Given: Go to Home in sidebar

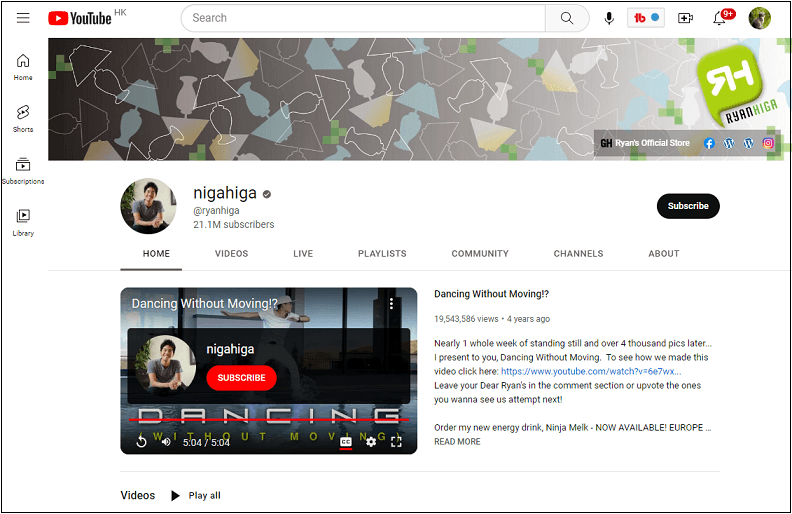Looking at the screenshot, I should [x=23, y=67].
